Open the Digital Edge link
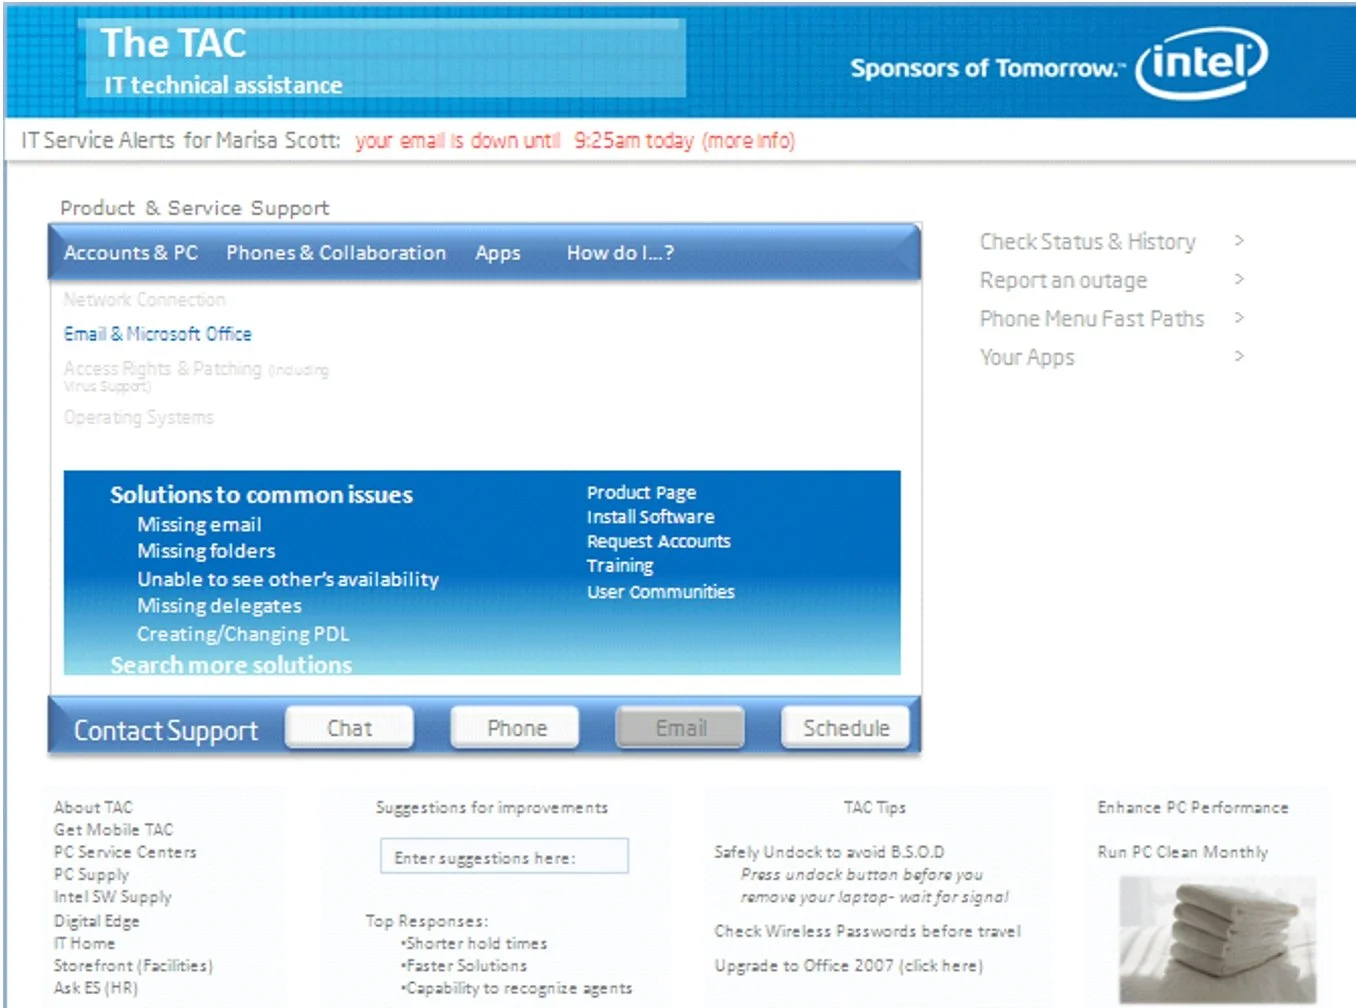 click(96, 921)
